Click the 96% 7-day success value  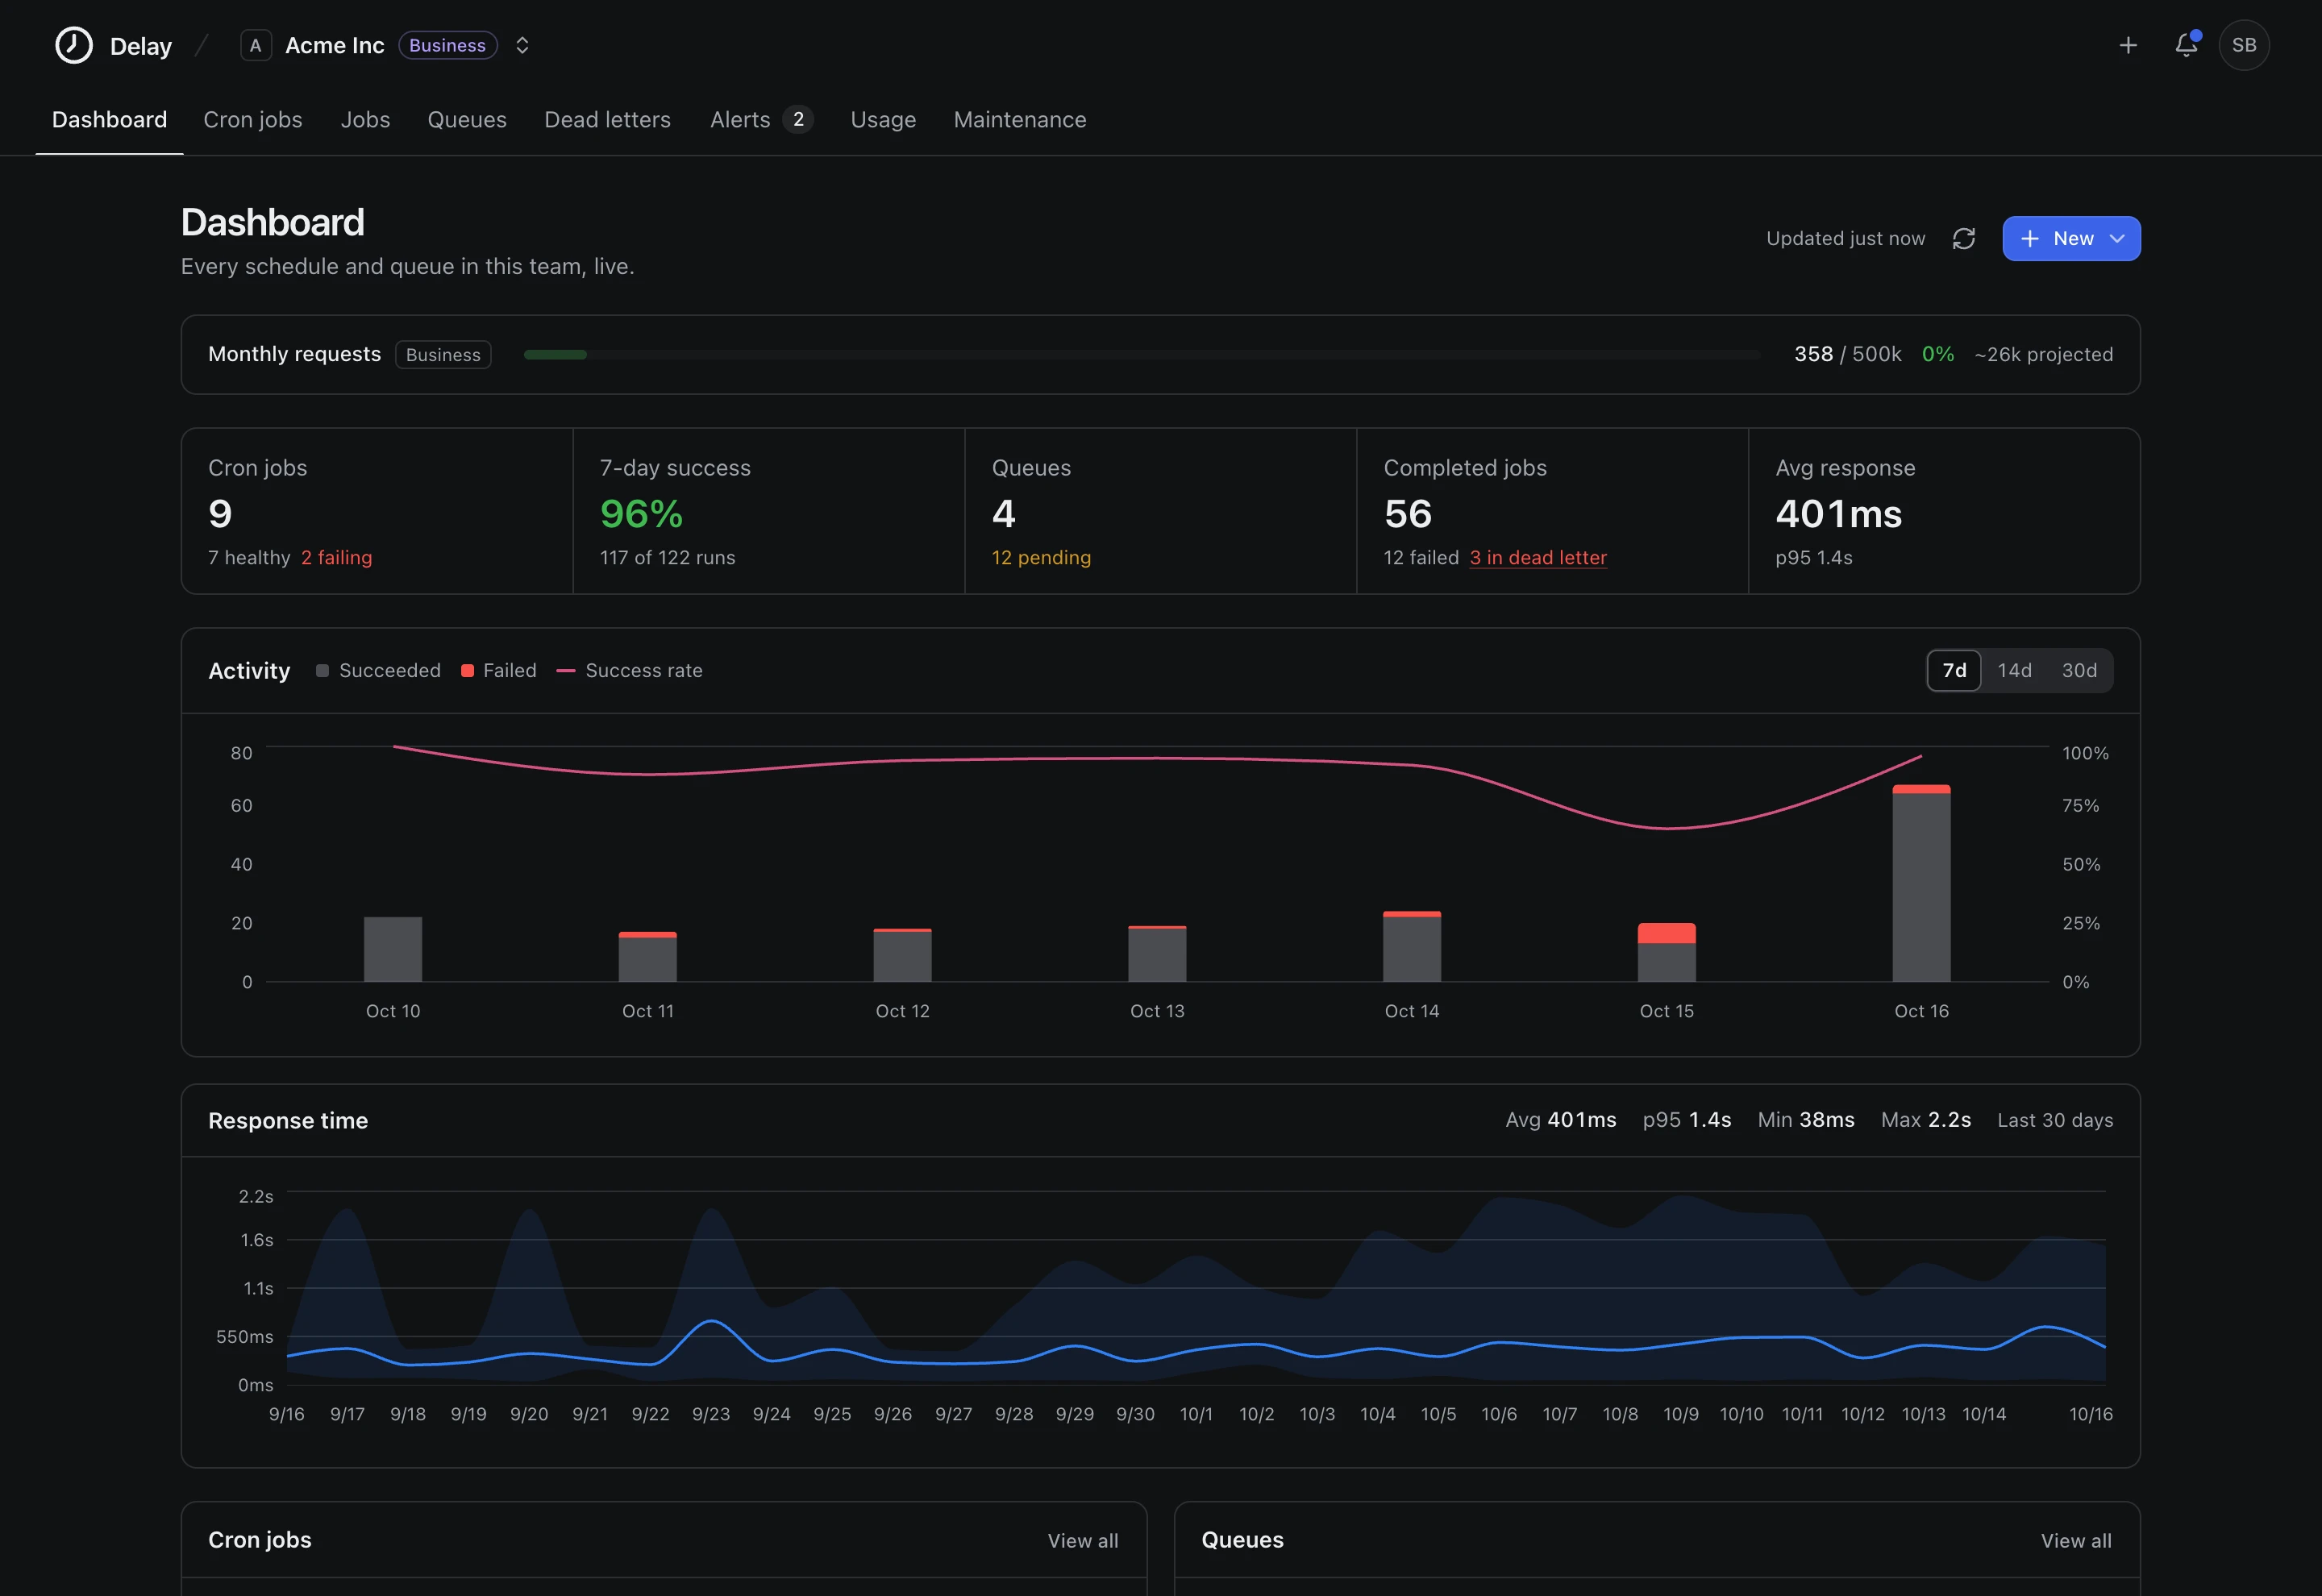click(x=641, y=514)
